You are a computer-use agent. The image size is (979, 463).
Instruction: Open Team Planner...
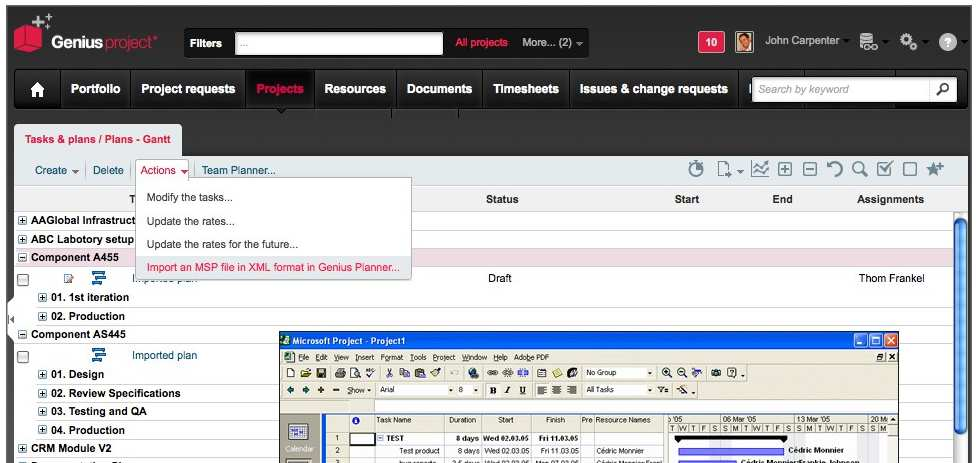point(239,170)
